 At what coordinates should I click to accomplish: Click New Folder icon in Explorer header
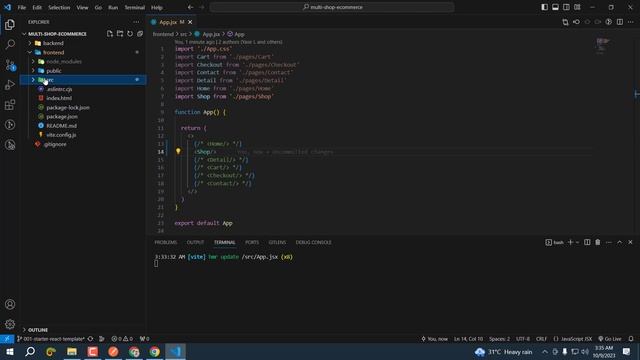[120, 34]
